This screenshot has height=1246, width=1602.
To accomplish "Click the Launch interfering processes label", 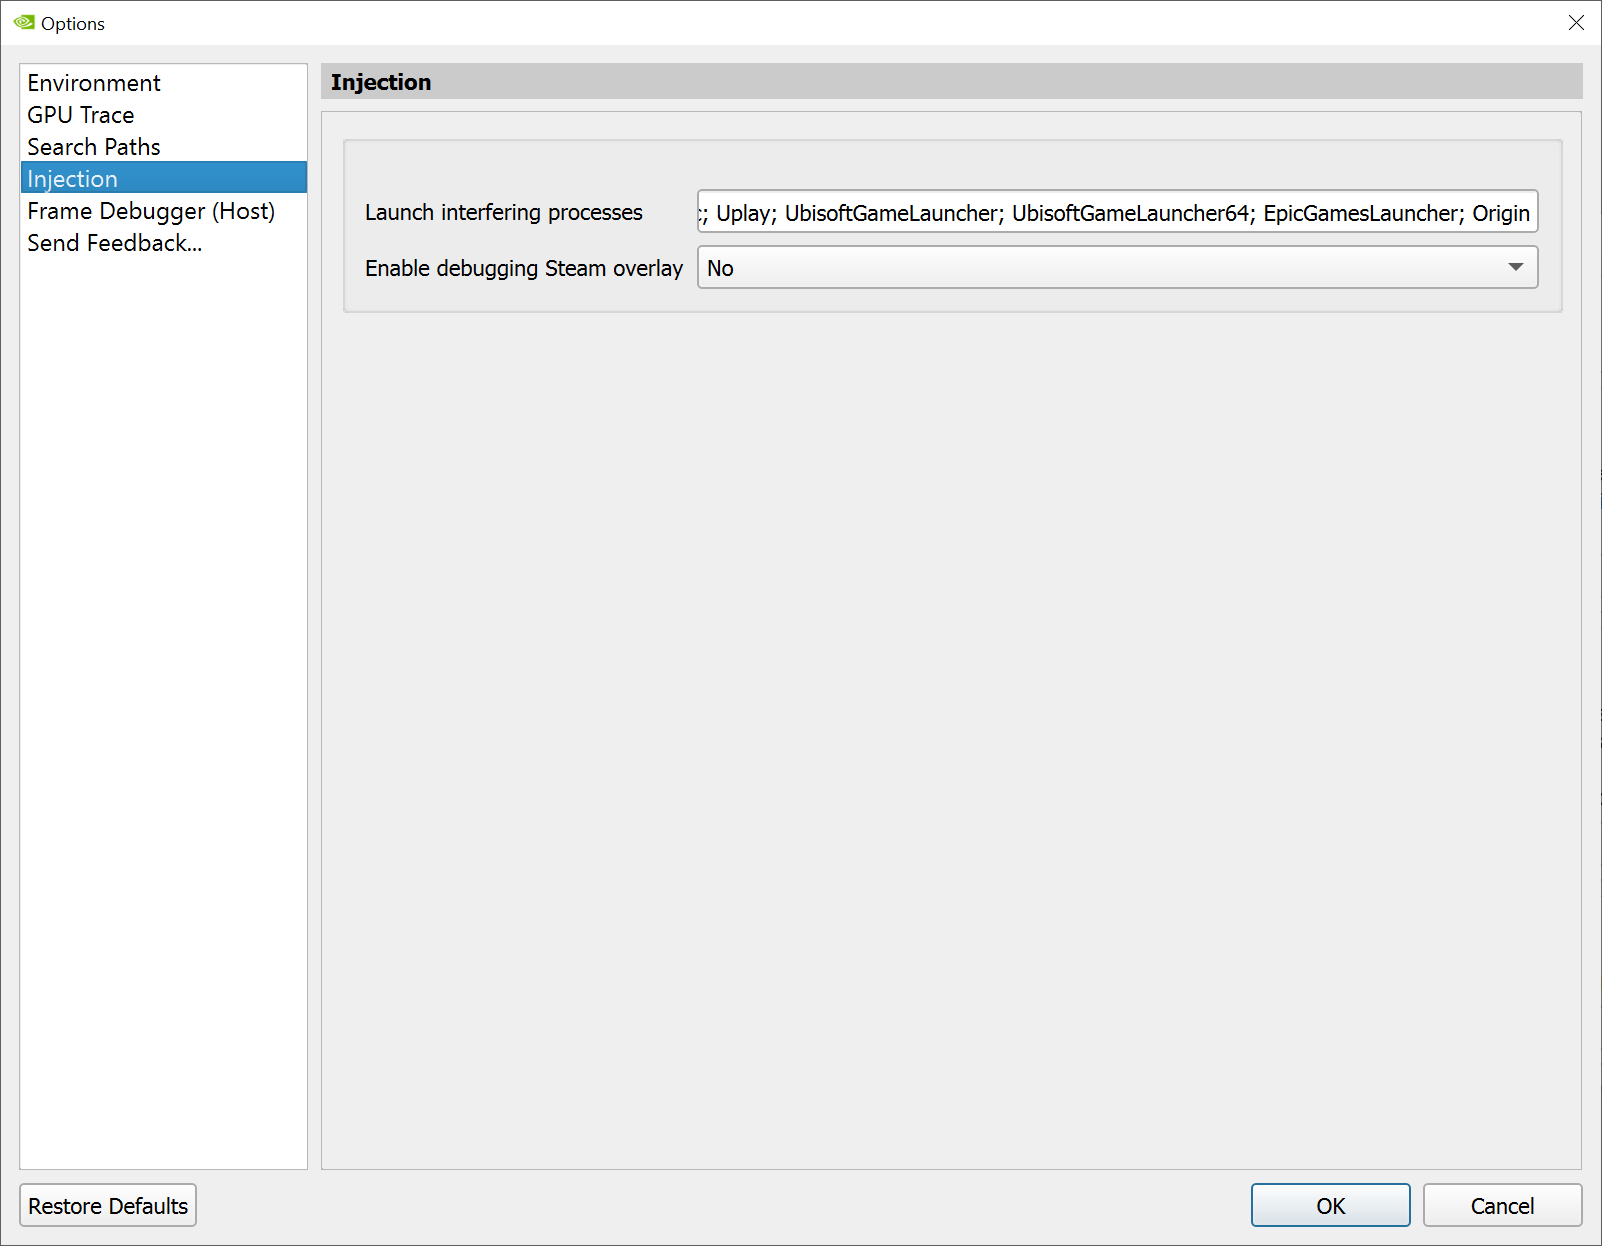I will (x=504, y=212).
